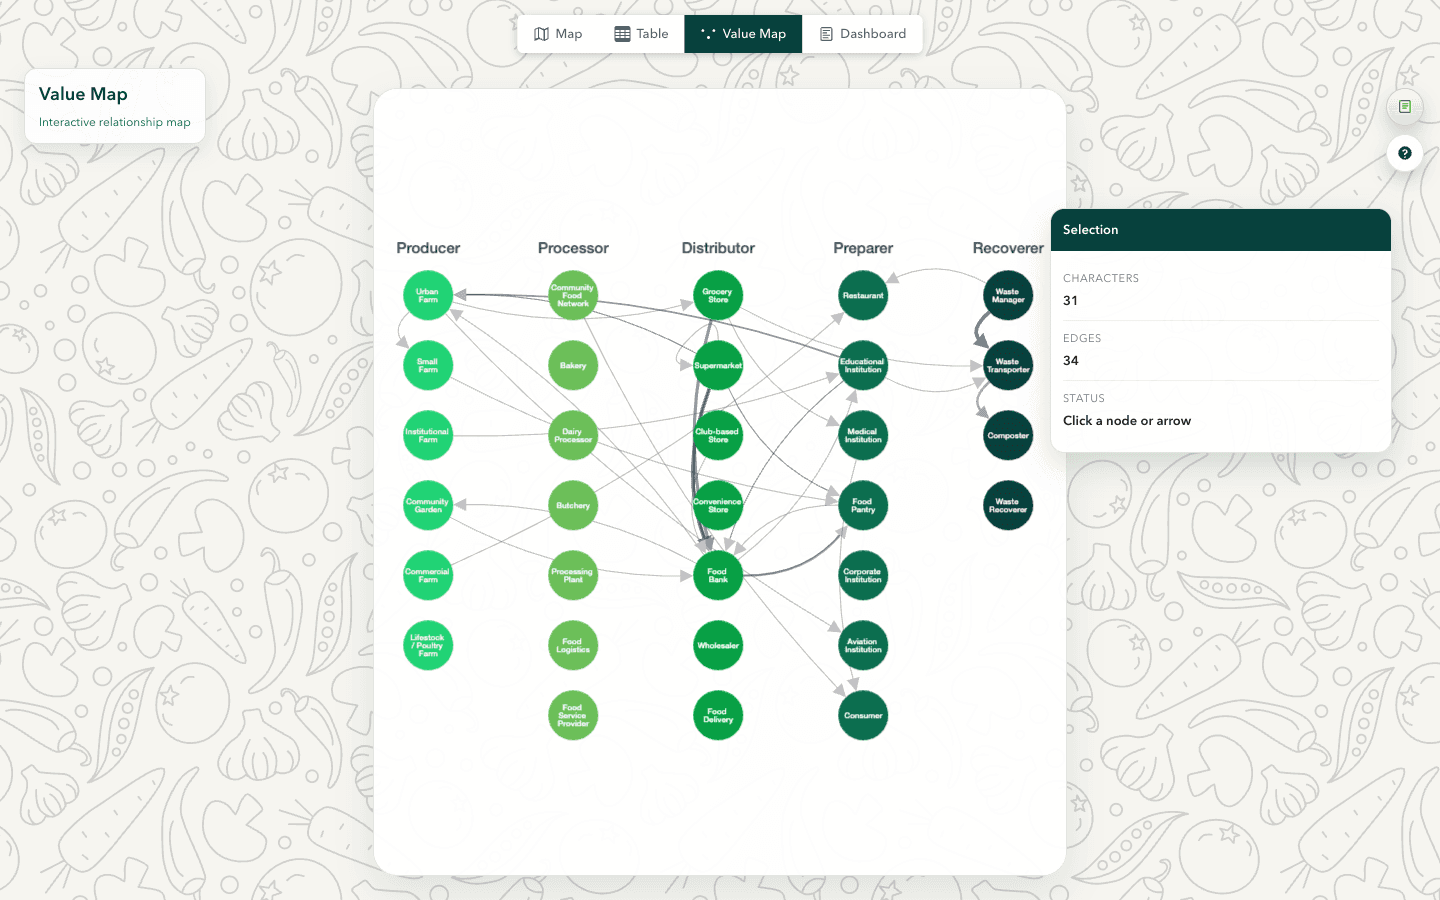The width and height of the screenshot is (1440, 900).
Task: Click the Waste Recoverer node
Action: pos(1008,506)
